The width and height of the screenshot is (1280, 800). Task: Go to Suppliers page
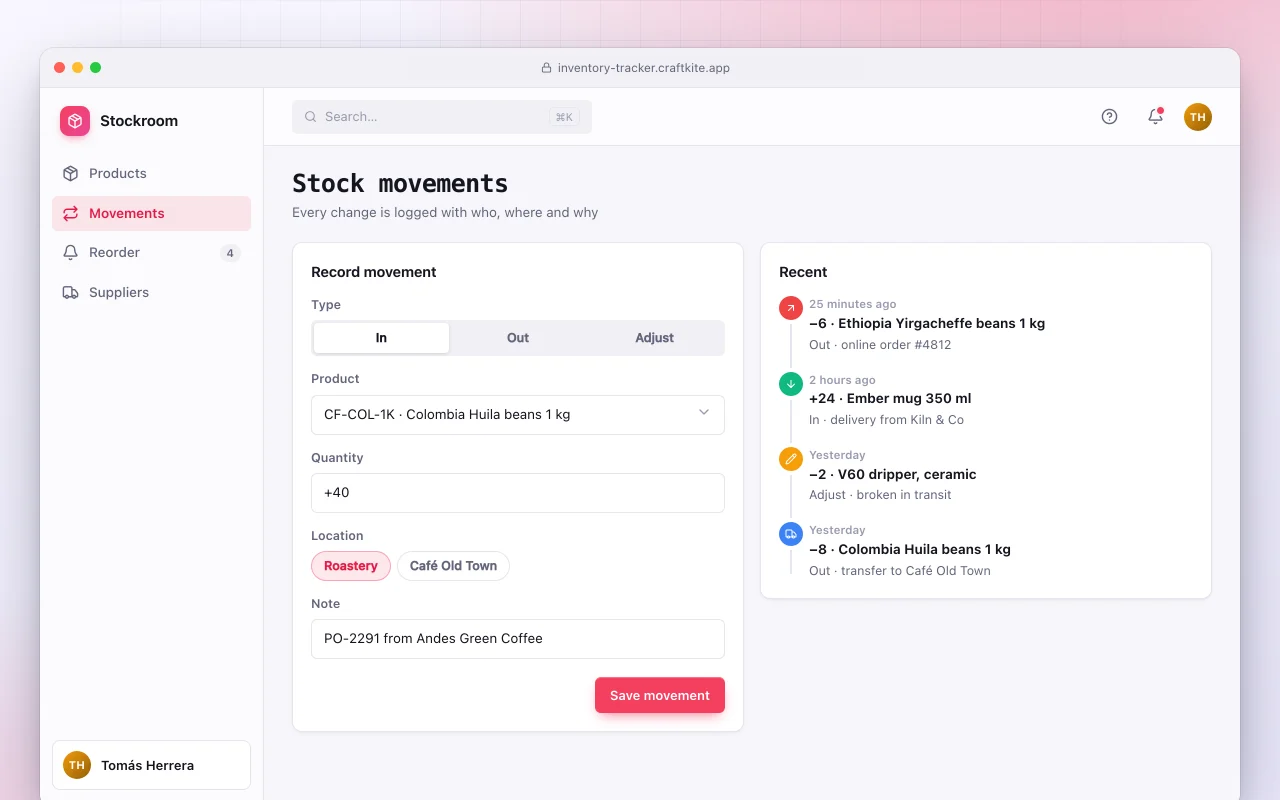tap(151, 293)
